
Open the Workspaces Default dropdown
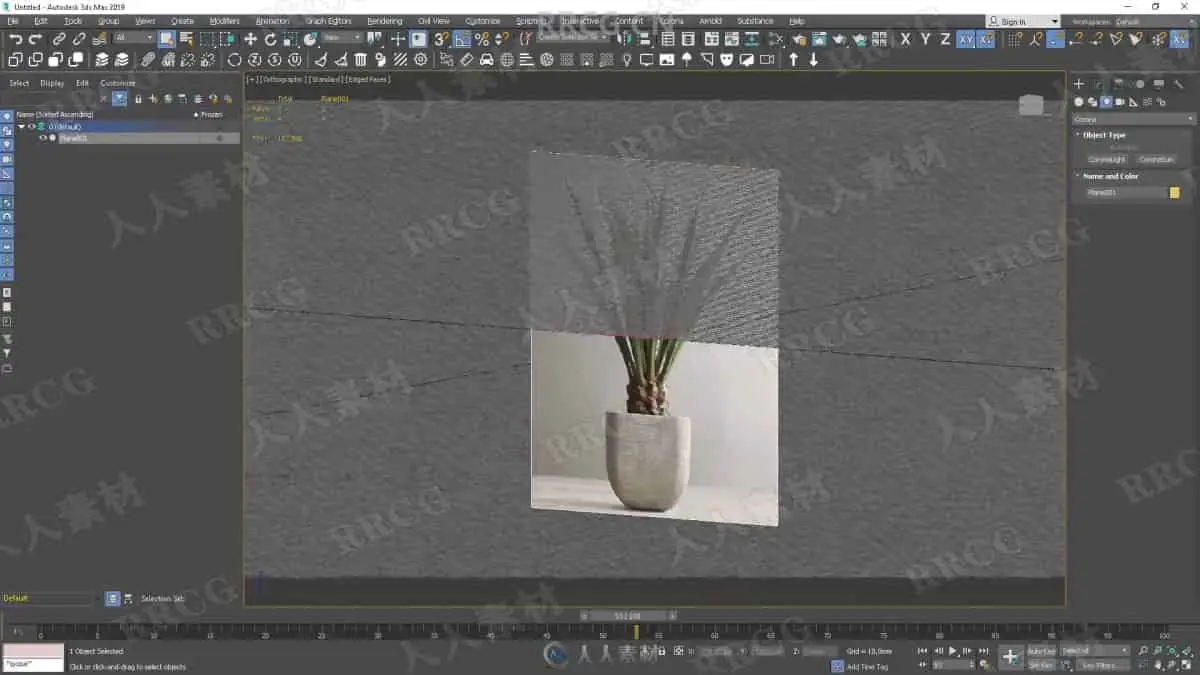1155,21
